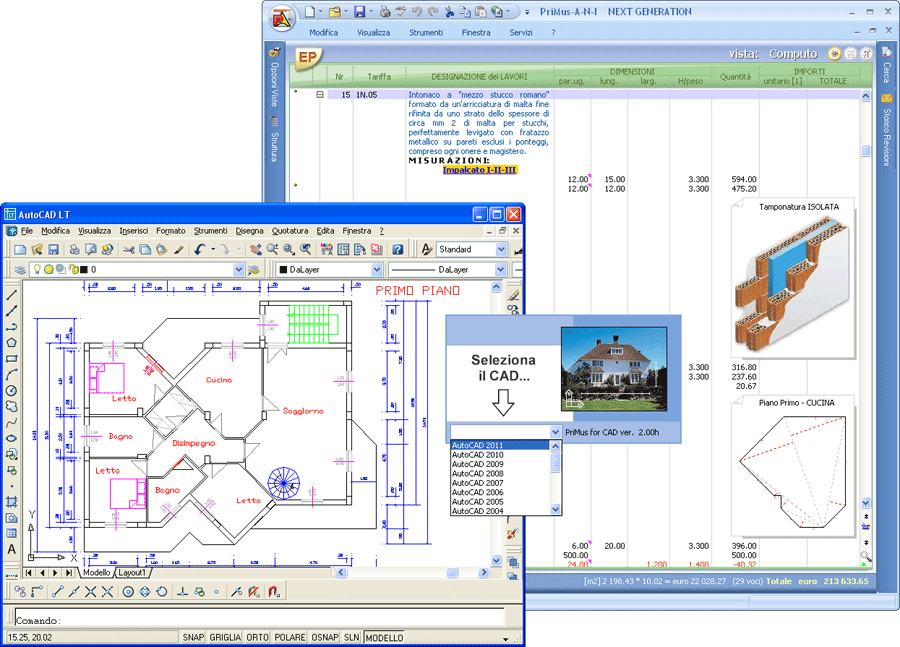This screenshot has width=900, height=647.
Task: Select the Rectangle draw tool in AutoCAD
Action: click(x=11, y=359)
